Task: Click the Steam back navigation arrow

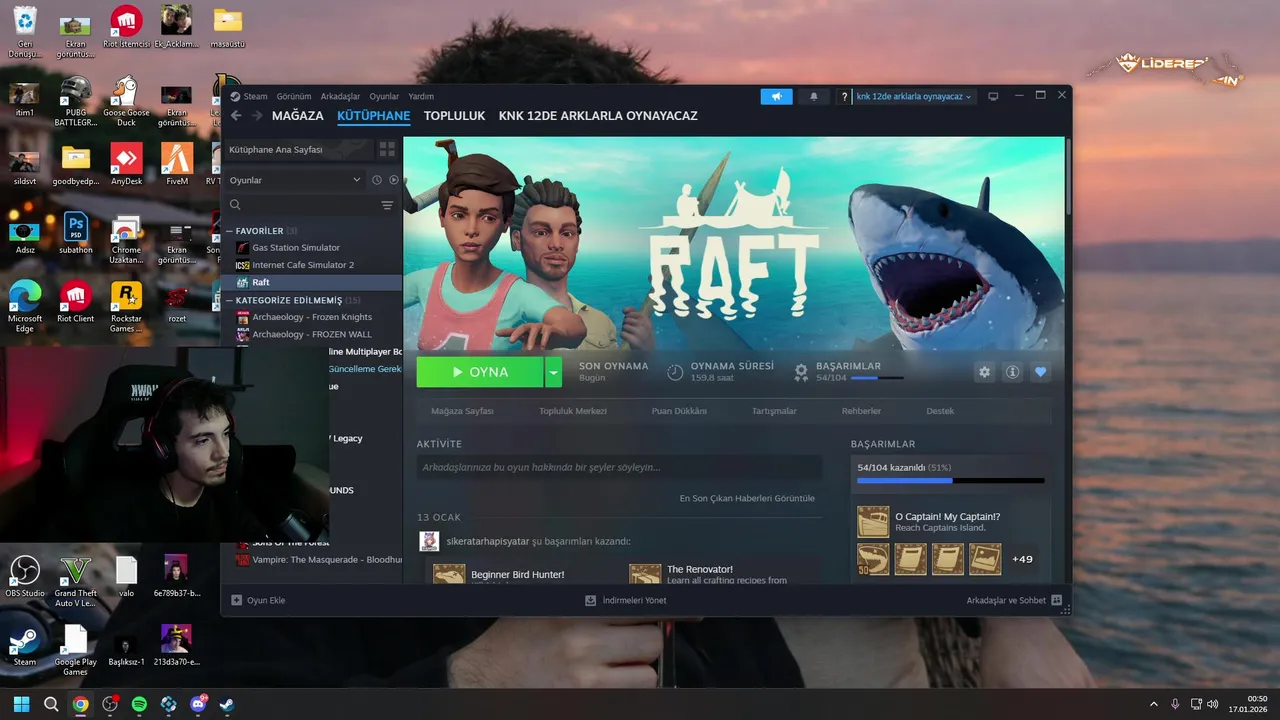Action: pyautogui.click(x=236, y=116)
